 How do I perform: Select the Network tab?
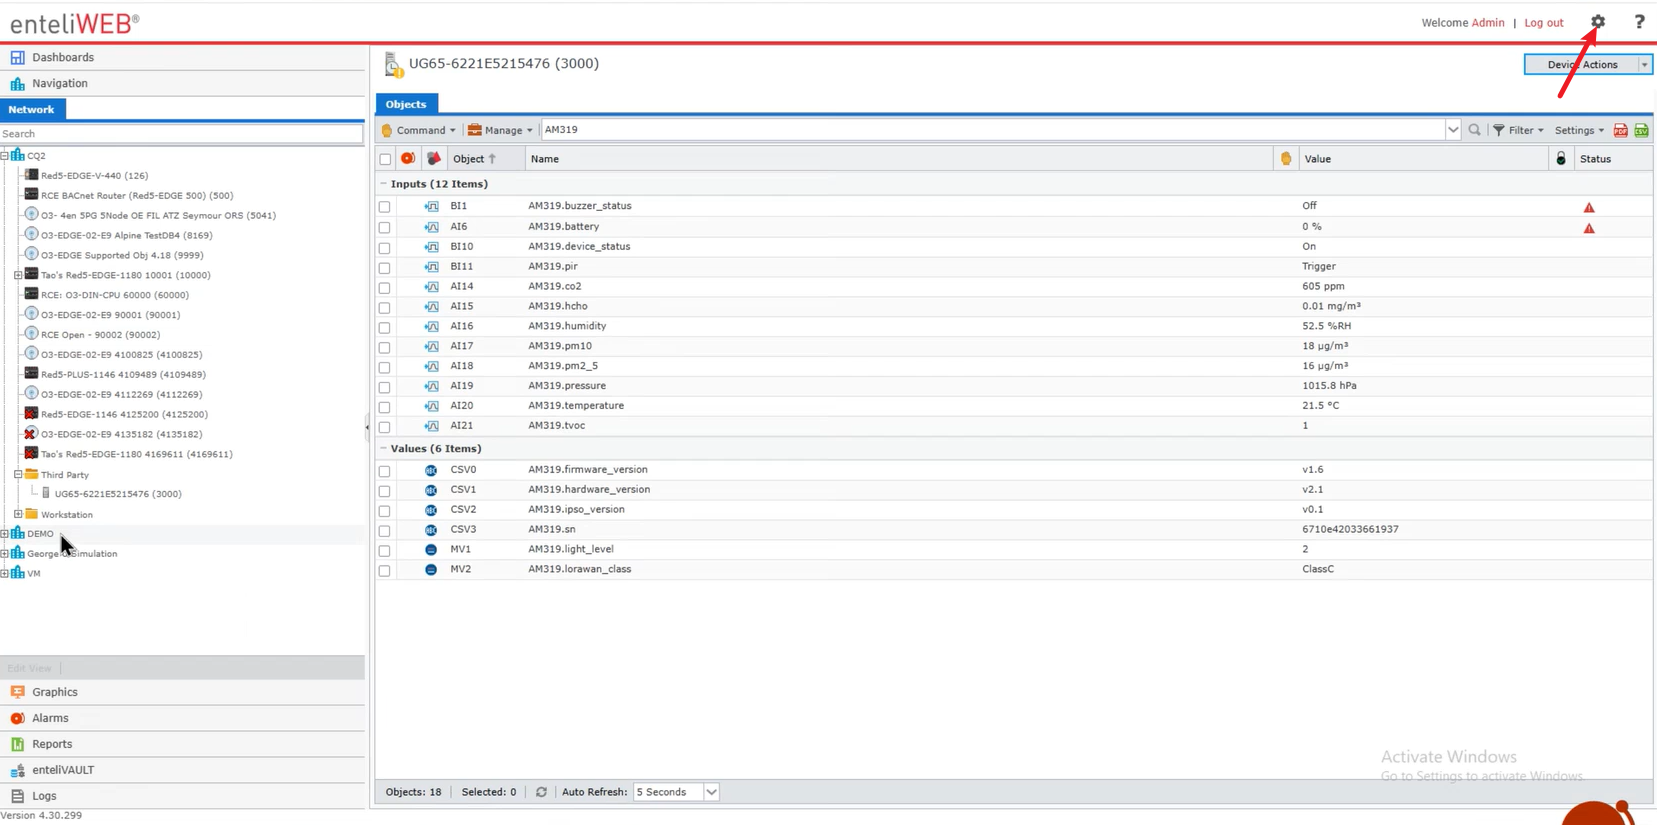31,109
